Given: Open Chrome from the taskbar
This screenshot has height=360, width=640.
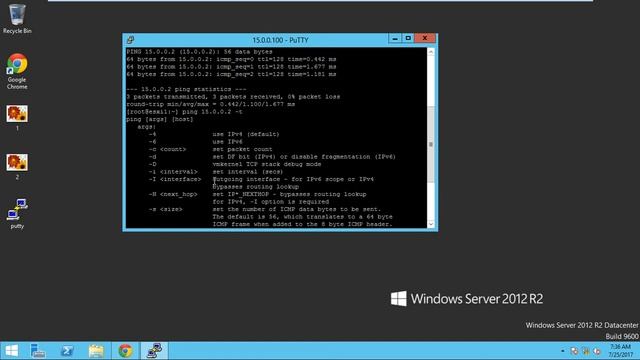Looking at the screenshot, I should (x=125, y=351).
